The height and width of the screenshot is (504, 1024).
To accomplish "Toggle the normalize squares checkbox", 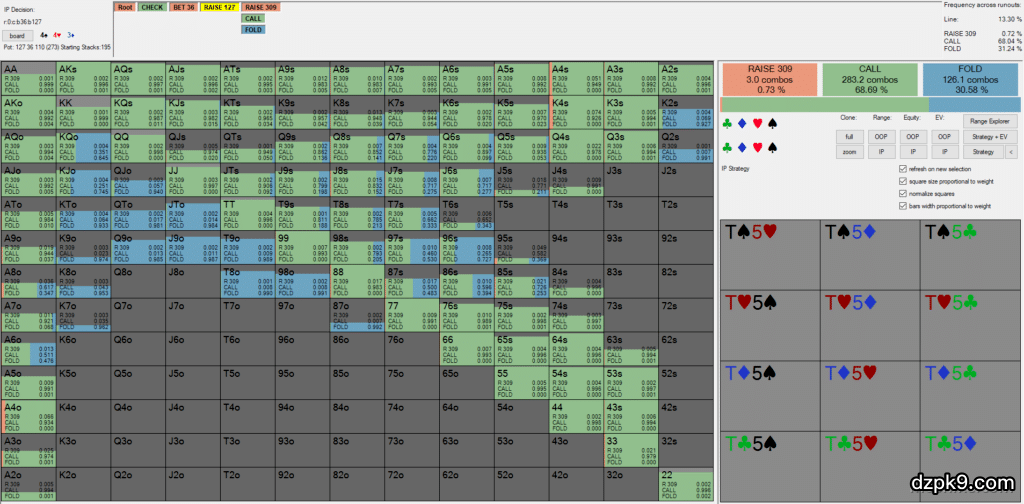I will [x=903, y=194].
